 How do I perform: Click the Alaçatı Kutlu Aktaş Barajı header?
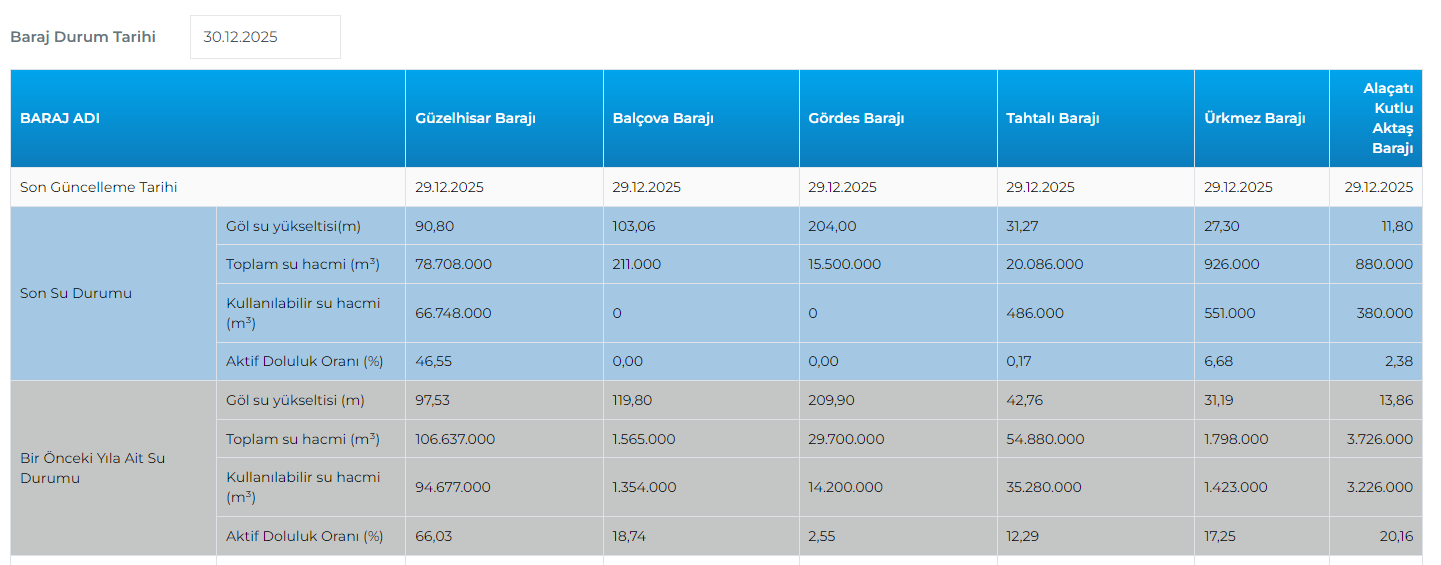coord(1387,118)
